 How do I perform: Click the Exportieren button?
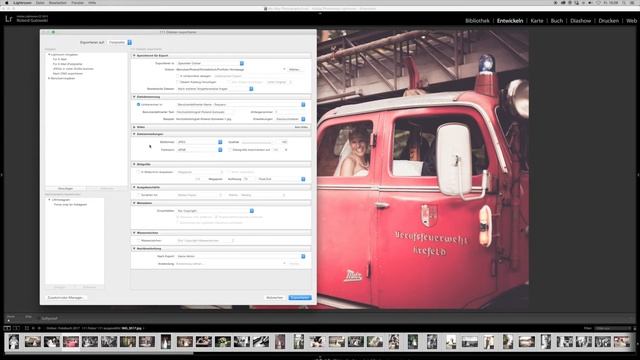(x=300, y=298)
